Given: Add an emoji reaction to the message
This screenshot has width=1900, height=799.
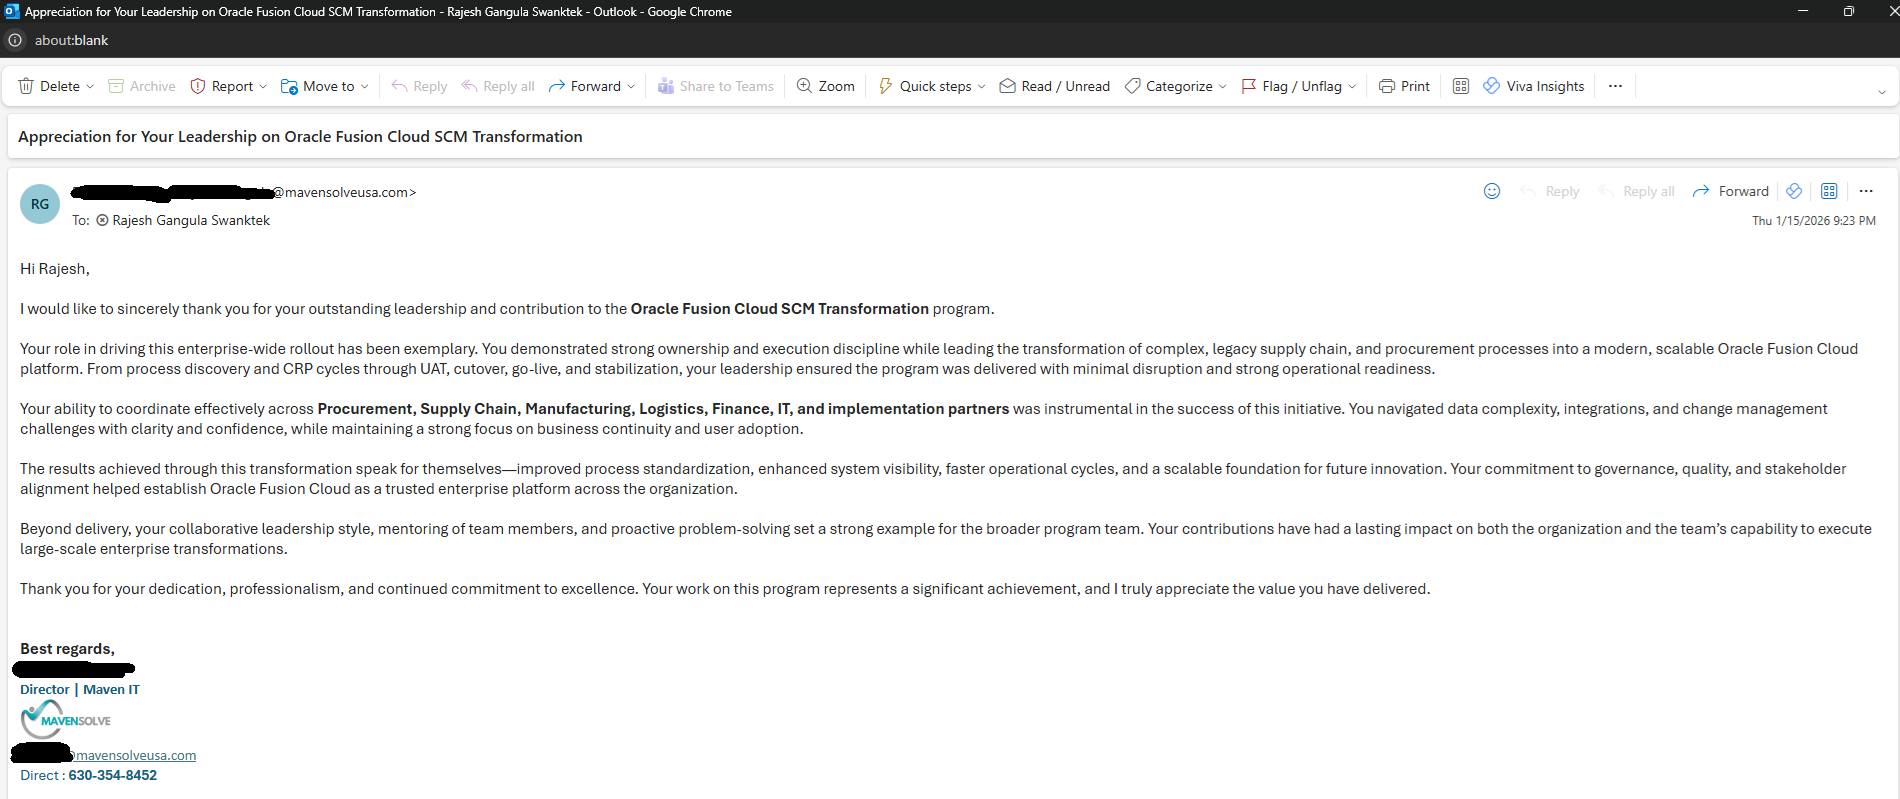Looking at the screenshot, I should [1491, 191].
